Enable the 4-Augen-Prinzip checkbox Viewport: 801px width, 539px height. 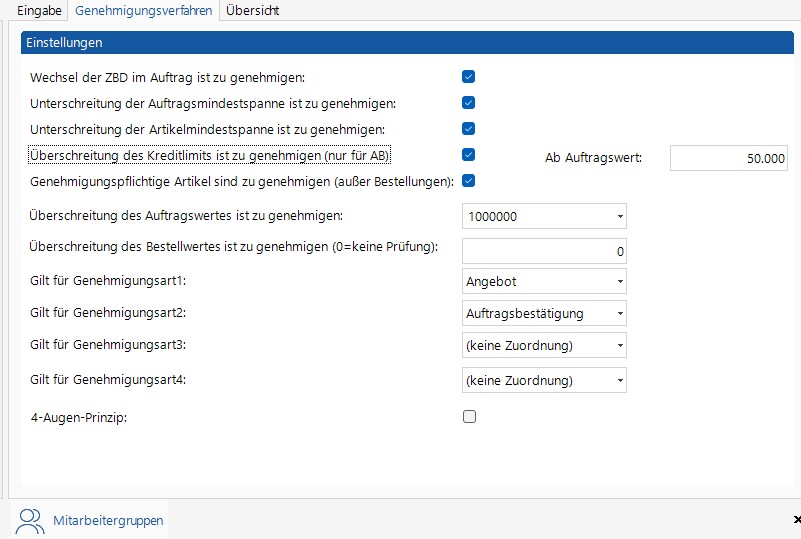tap(468, 417)
